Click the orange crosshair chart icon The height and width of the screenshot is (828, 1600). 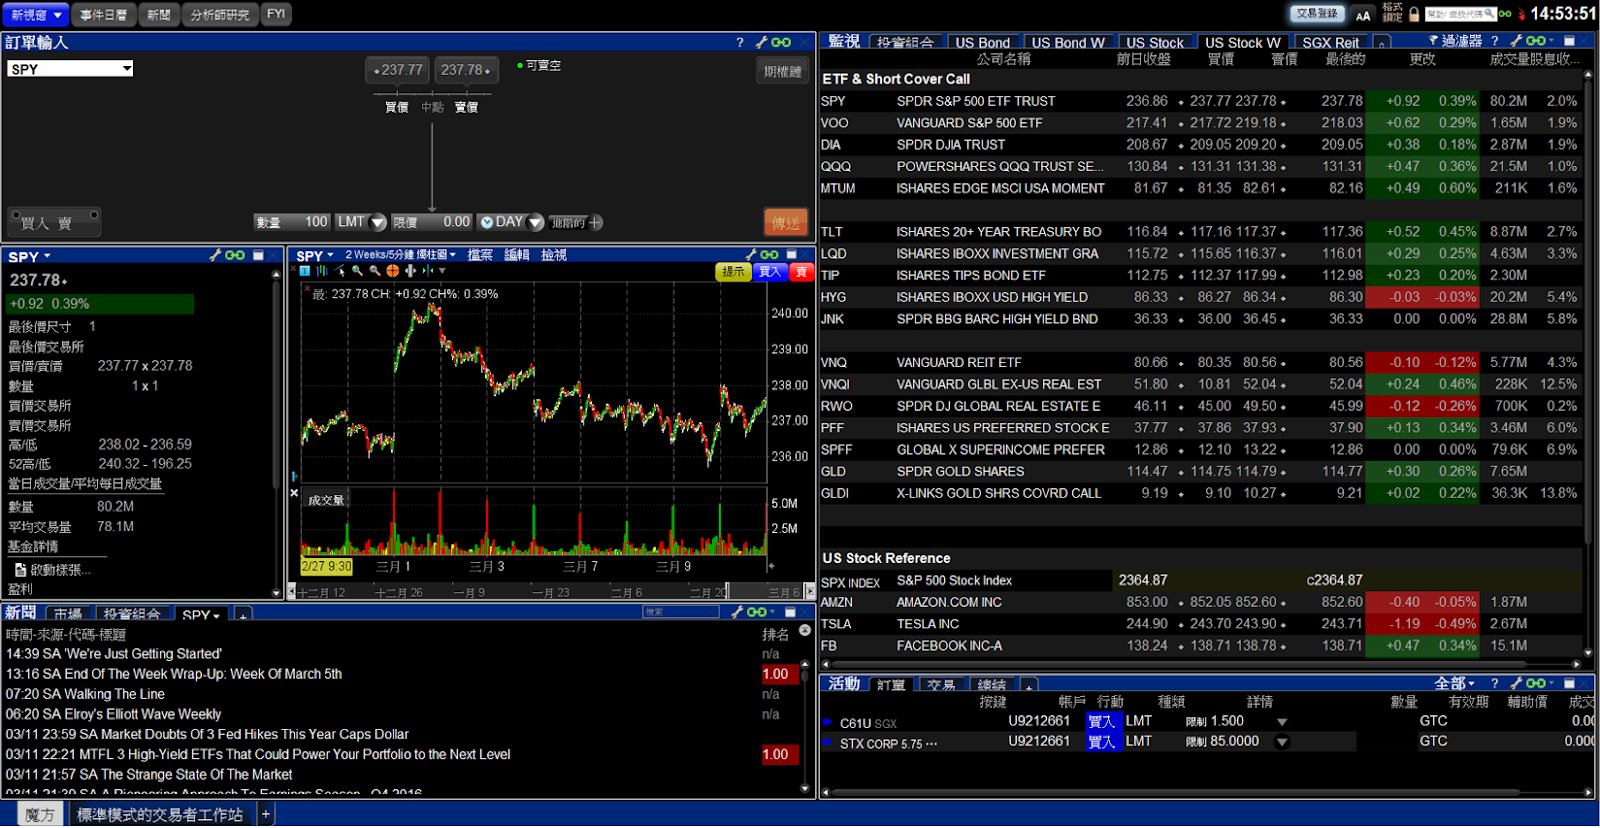393,271
